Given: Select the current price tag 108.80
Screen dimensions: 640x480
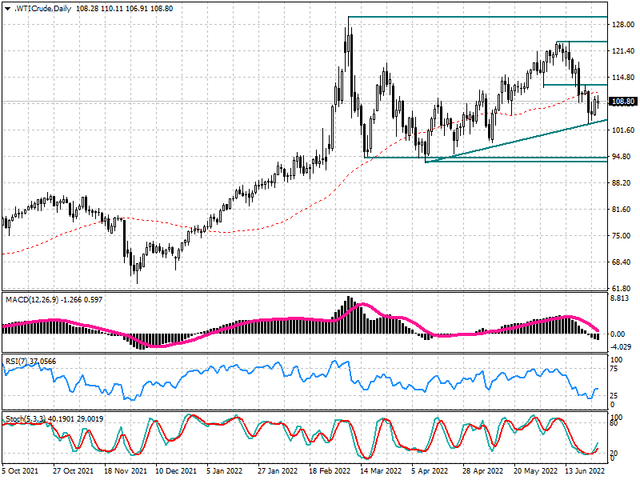Looking at the screenshot, I should 623,101.
